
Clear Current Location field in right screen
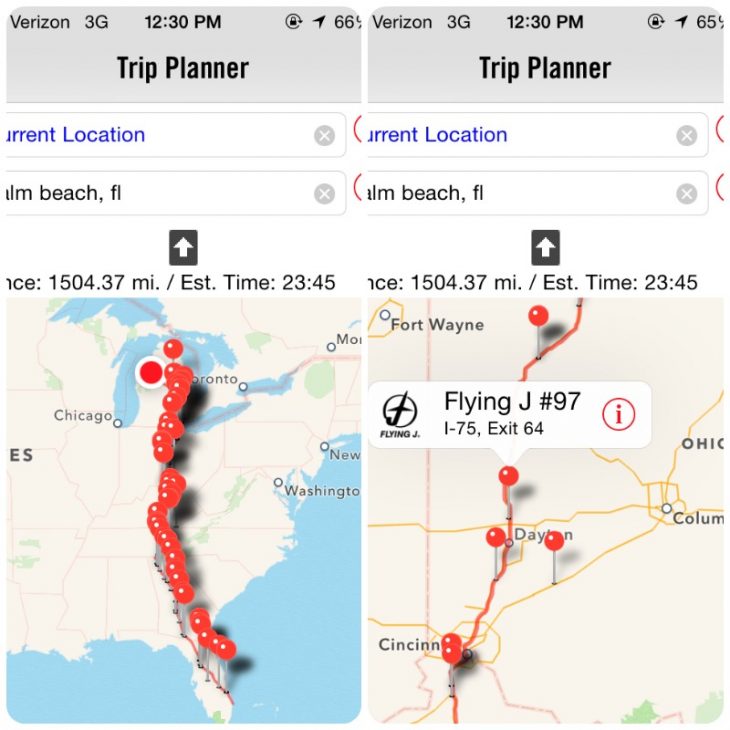tap(687, 136)
